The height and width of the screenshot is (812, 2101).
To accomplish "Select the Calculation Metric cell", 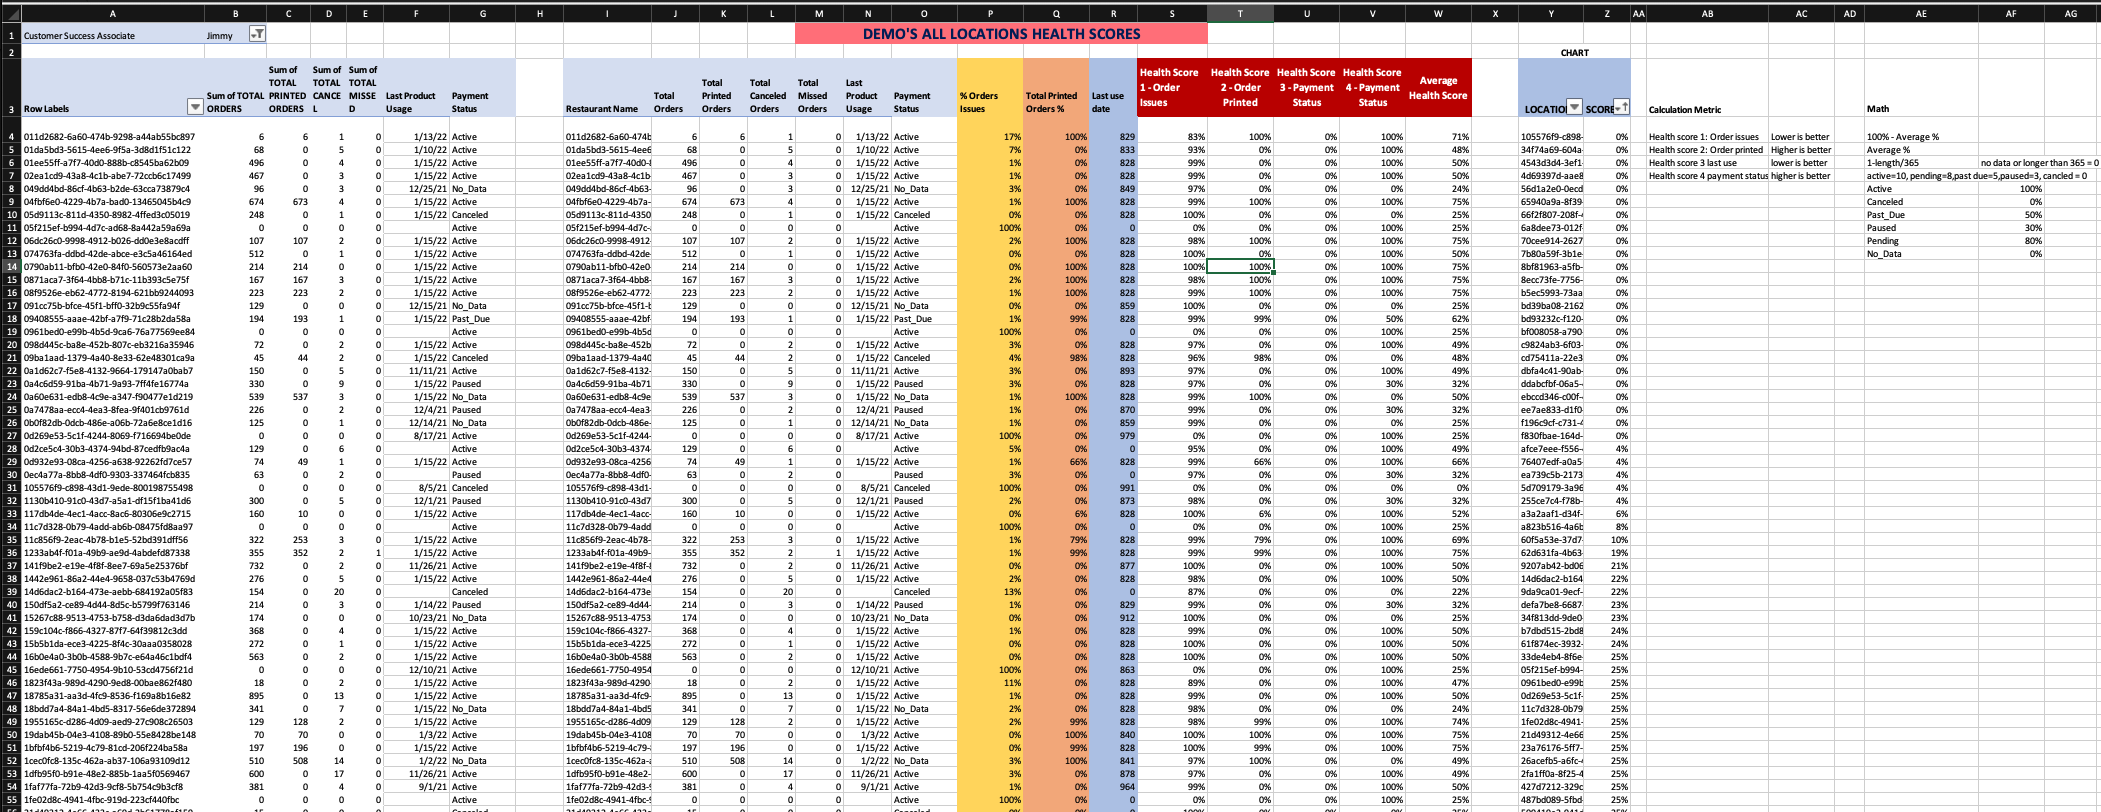I will click(1686, 110).
